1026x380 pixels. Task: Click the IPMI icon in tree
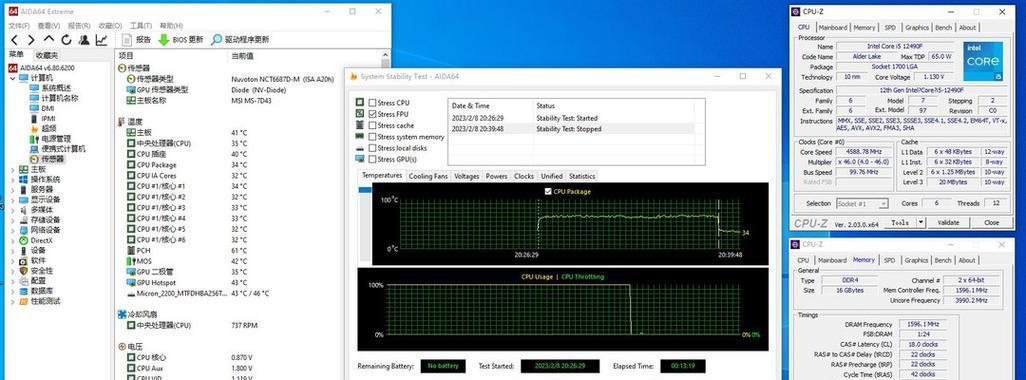[x=35, y=118]
